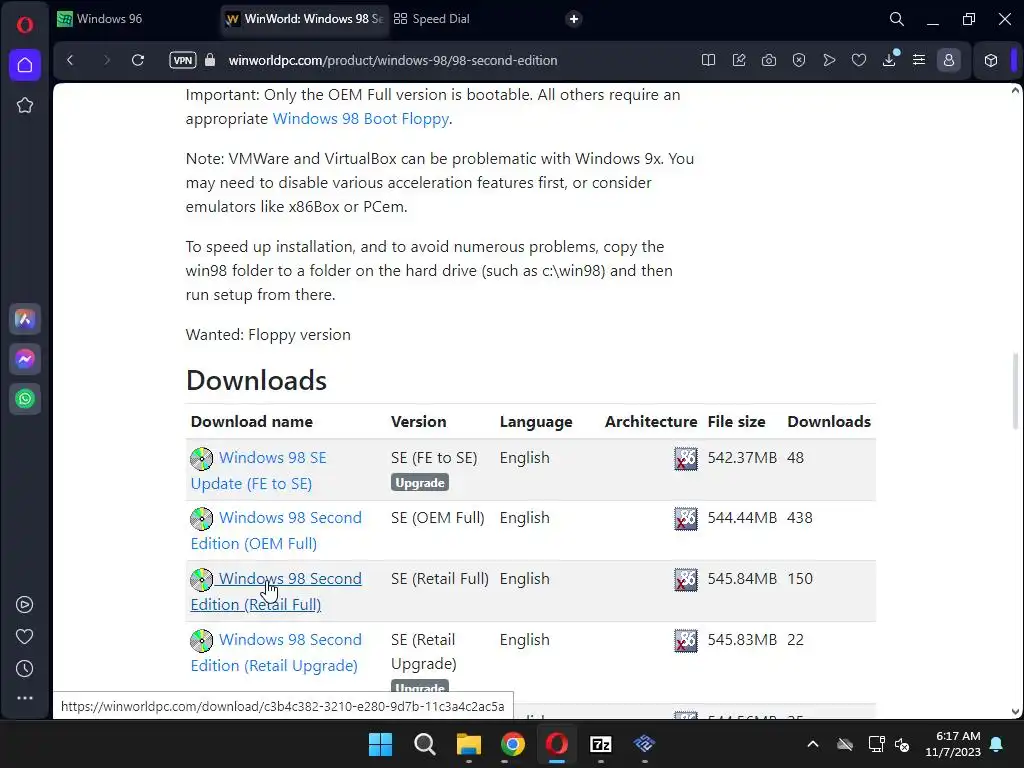Viewport: 1024px width, 768px height.
Task: Download Windows 98 Second Edition (OEM Full)
Action: 276,530
